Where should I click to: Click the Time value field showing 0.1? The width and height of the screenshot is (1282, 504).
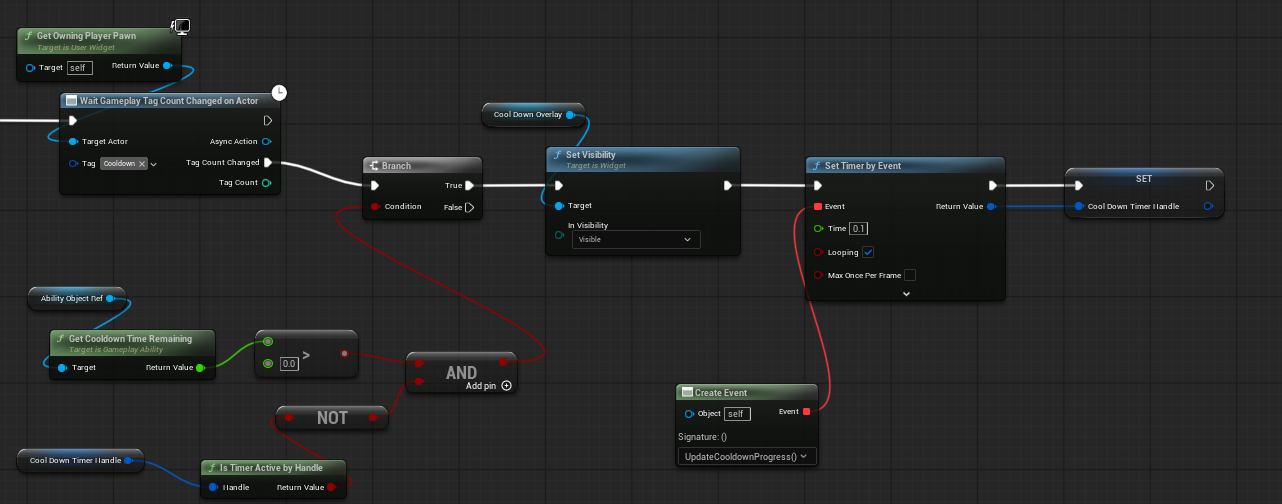[x=859, y=229]
